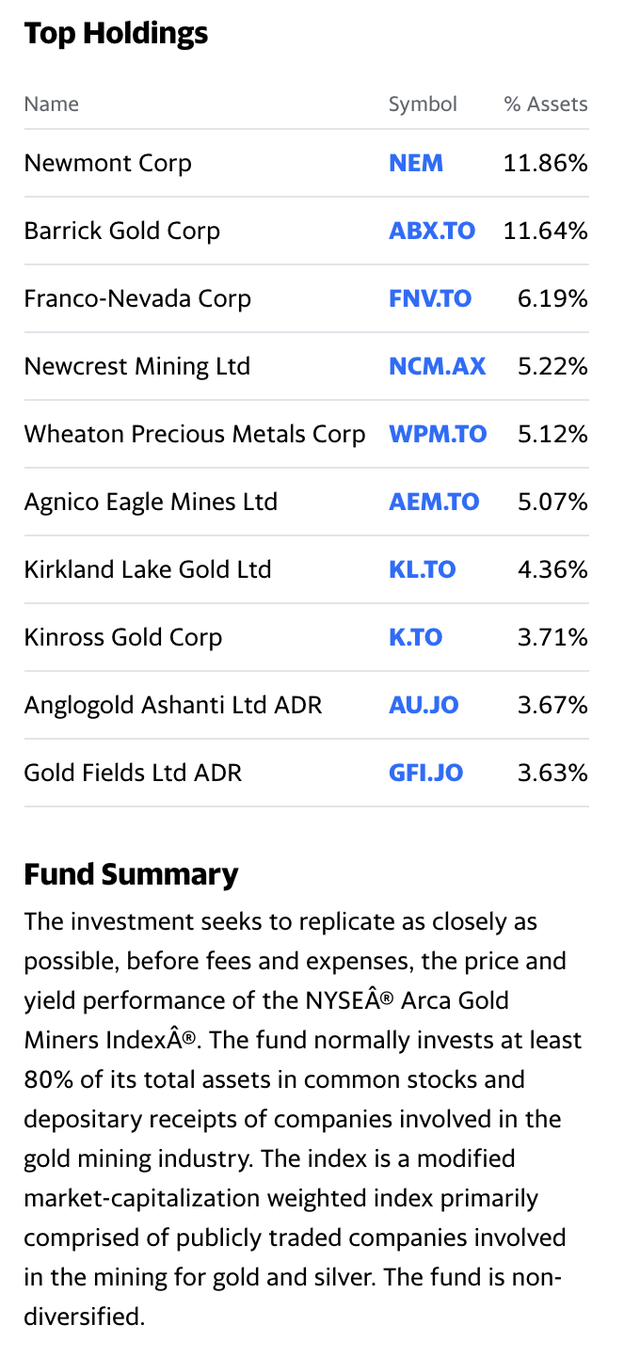Click the % Assets column header
The height and width of the screenshot is (1357, 640).
546,104
